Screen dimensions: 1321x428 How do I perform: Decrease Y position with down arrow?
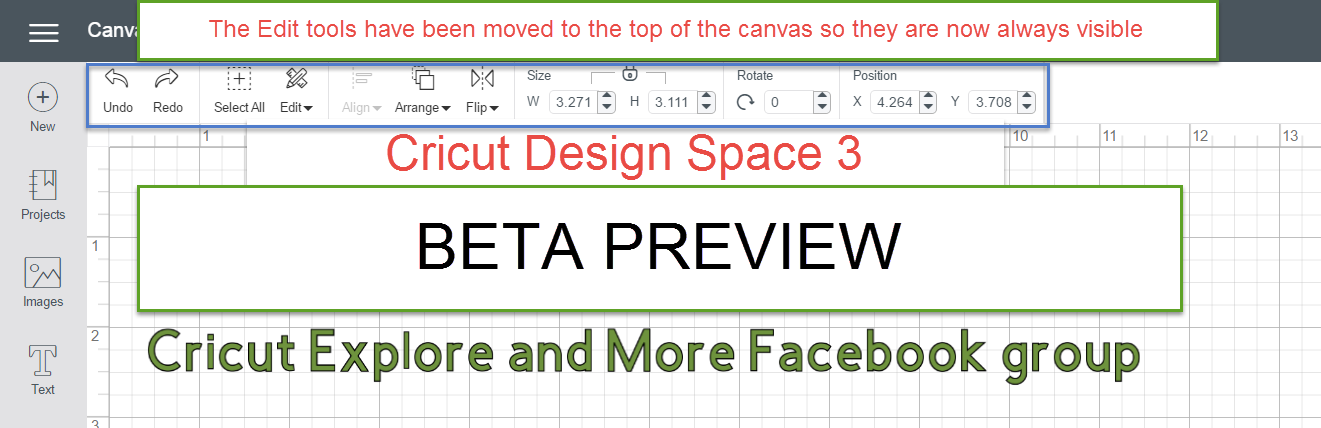click(x=1026, y=107)
